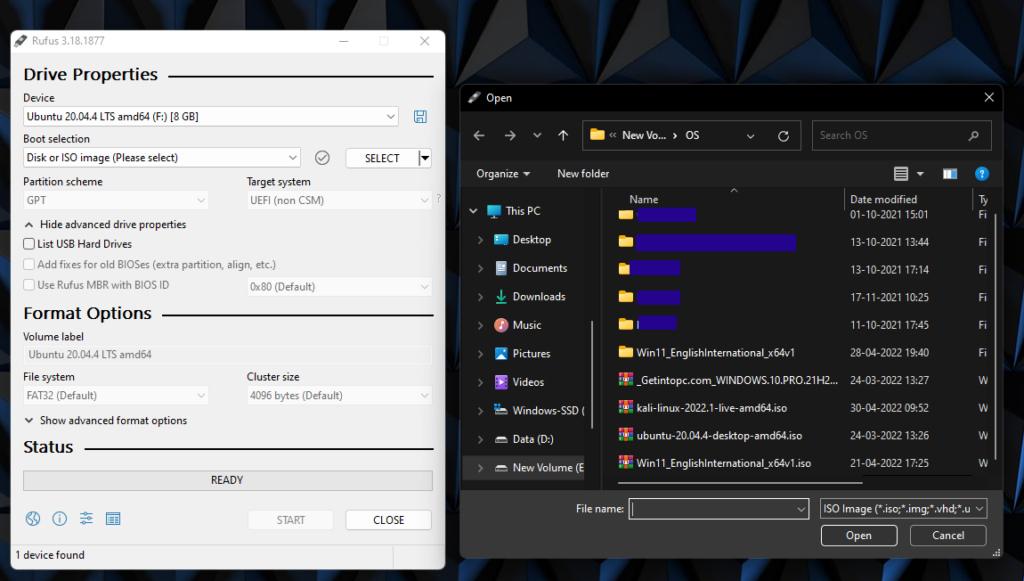The height and width of the screenshot is (581, 1024).
Task: Click the READY status progress bar
Action: pos(228,480)
